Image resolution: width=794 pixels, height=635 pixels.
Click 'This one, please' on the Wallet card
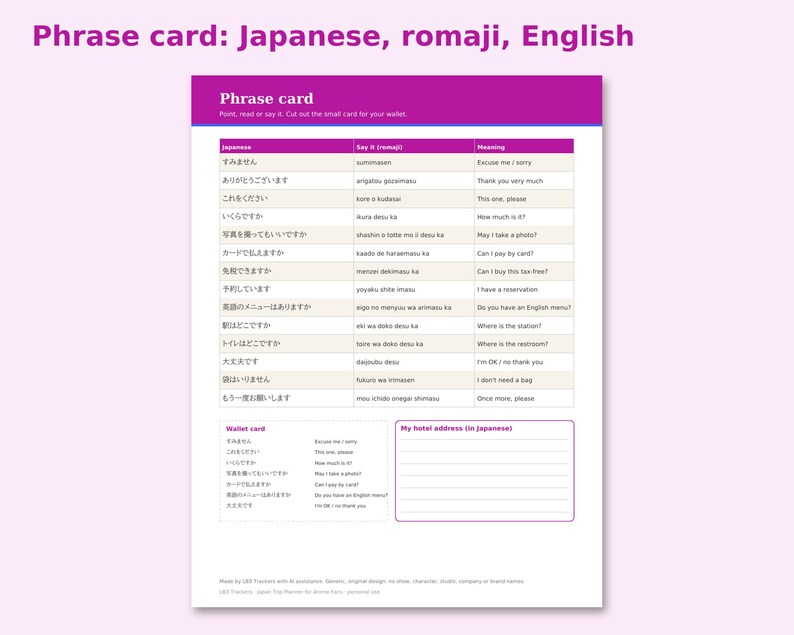point(334,452)
